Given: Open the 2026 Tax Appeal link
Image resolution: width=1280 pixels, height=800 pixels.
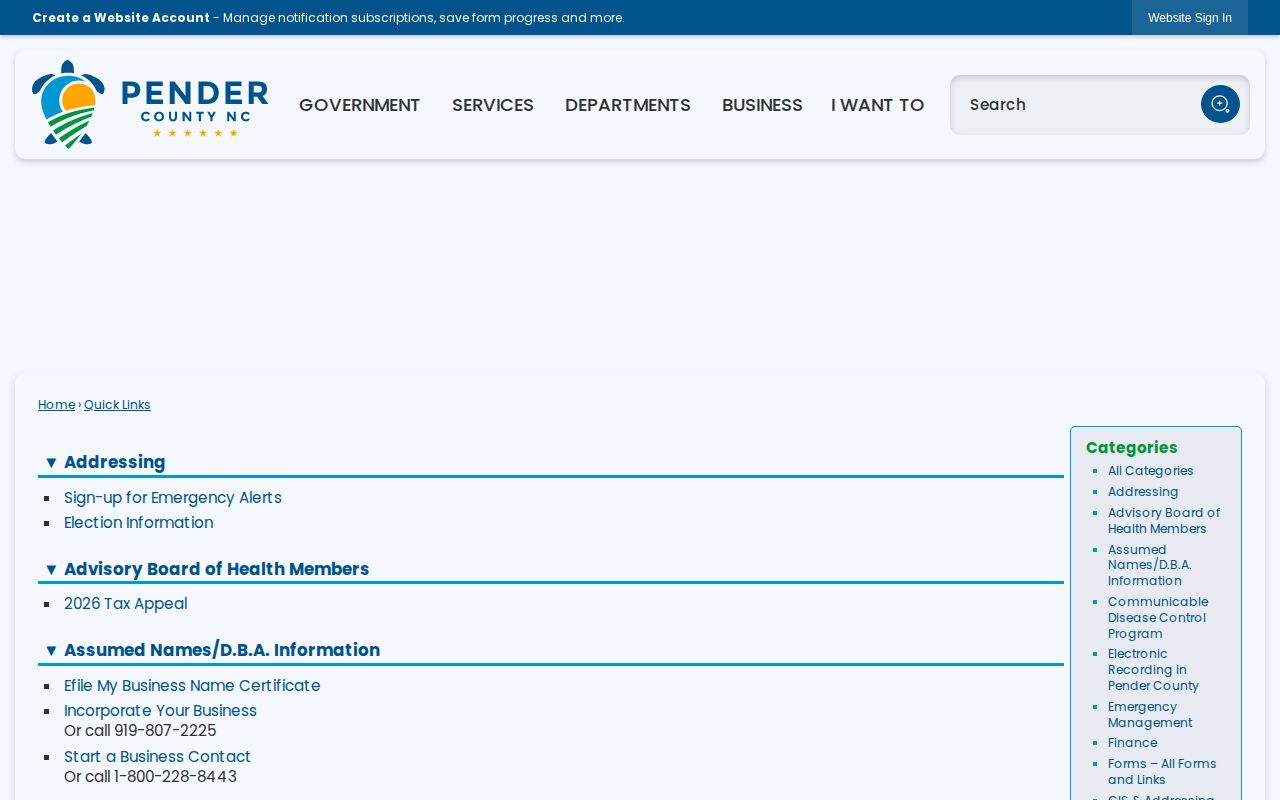Looking at the screenshot, I should [x=126, y=604].
